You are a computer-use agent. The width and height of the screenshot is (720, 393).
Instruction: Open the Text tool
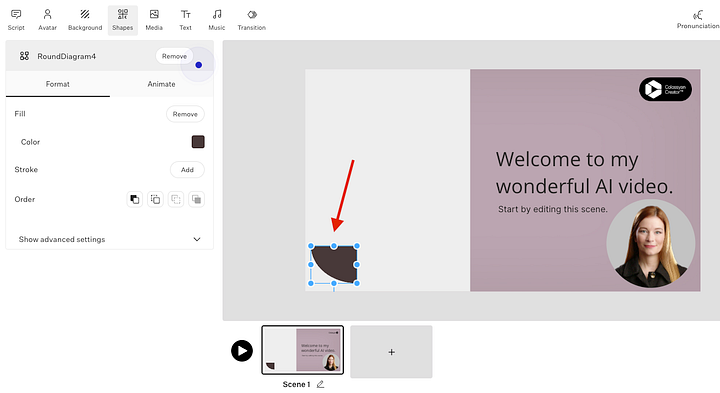coord(186,20)
